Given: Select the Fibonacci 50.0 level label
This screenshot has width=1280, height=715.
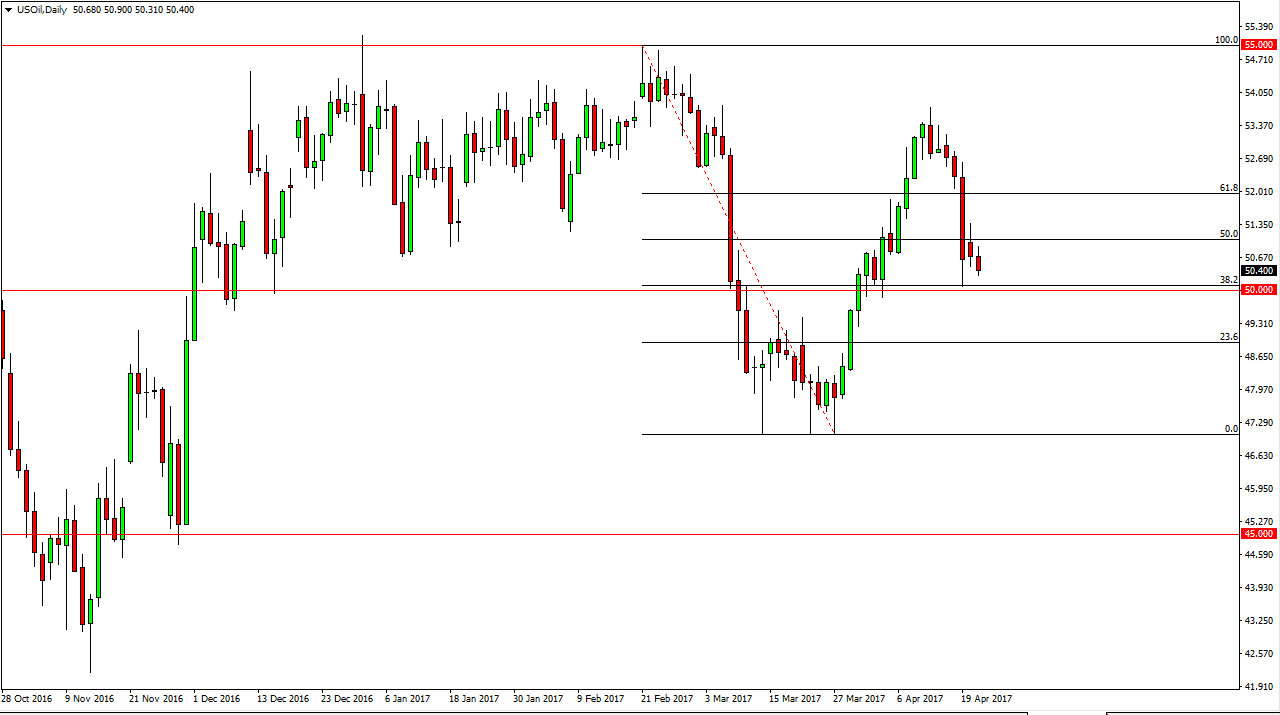Looking at the screenshot, I should tap(1228, 233).
